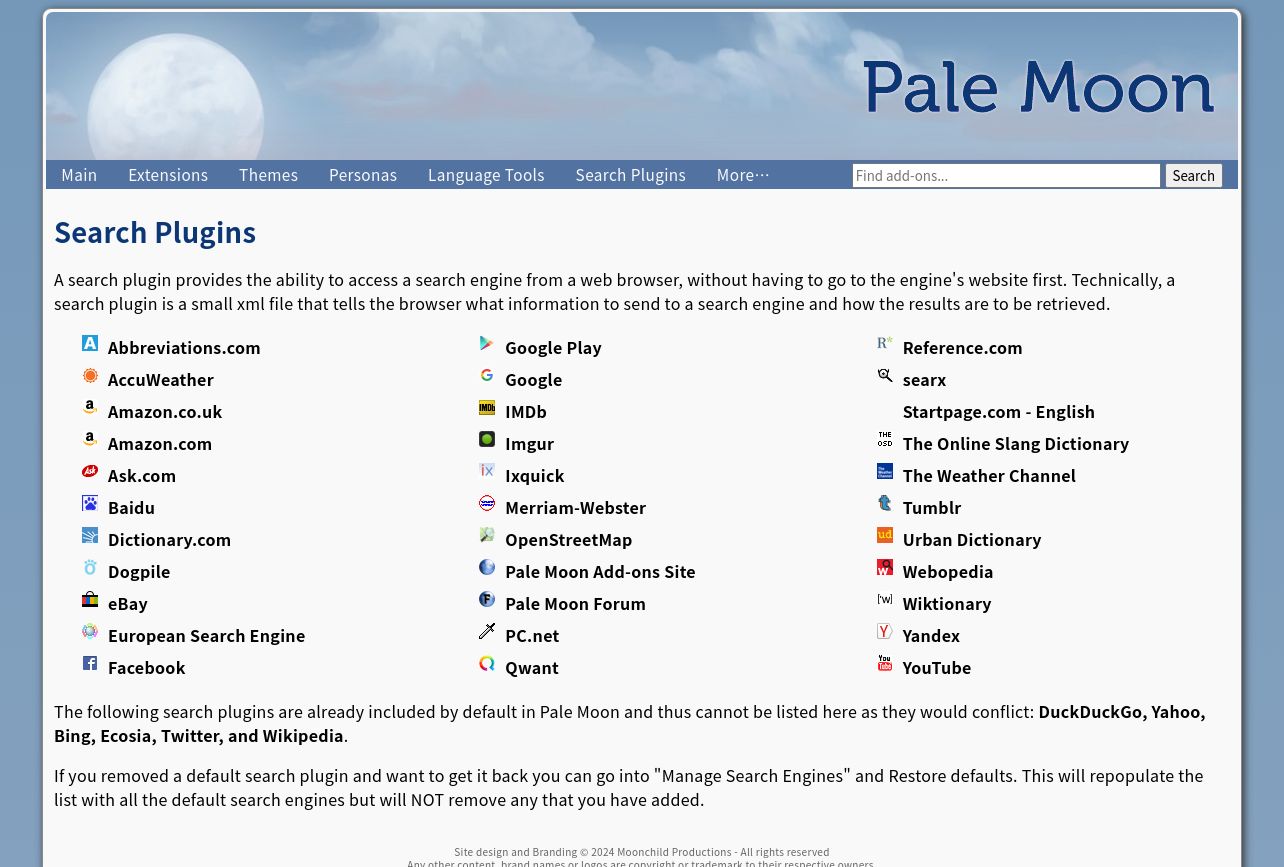The image size is (1284, 867).
Task: Click the searx magnifier icon
Action: click(x=885, y=375)
